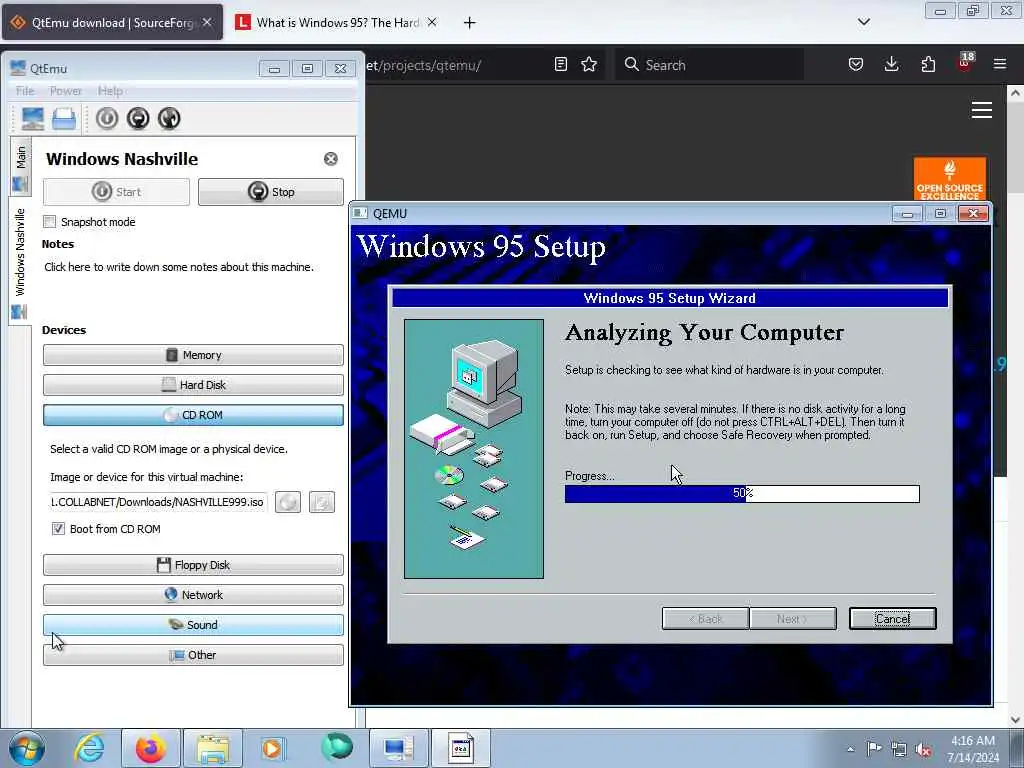Bookmark this page with the star icon
The height and width of the screenshot is (768, 1024).
point(589,65)
